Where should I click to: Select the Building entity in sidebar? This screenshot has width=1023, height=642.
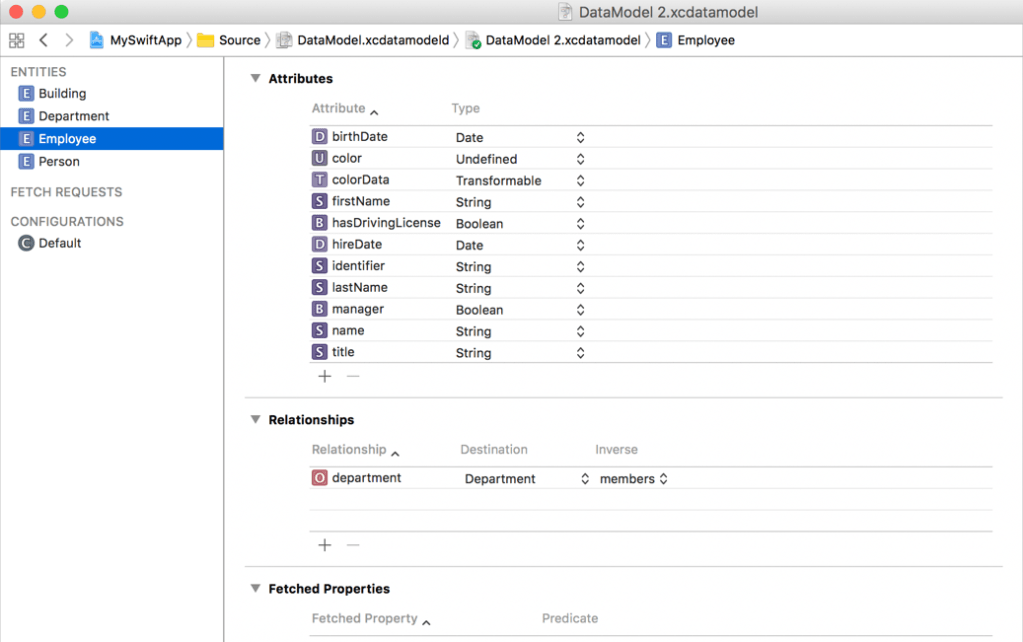[62, 93]
